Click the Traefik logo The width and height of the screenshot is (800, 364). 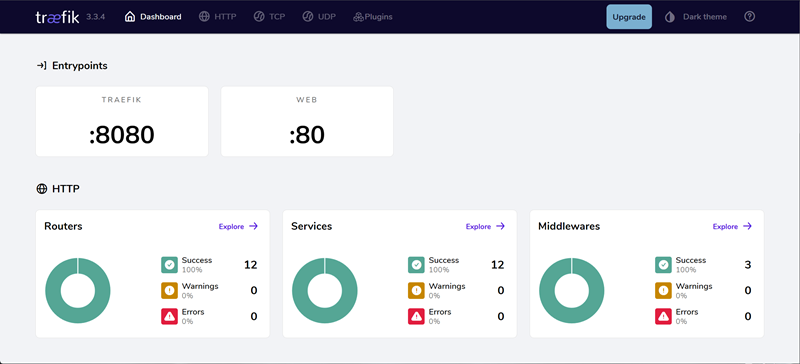point(57,17)
